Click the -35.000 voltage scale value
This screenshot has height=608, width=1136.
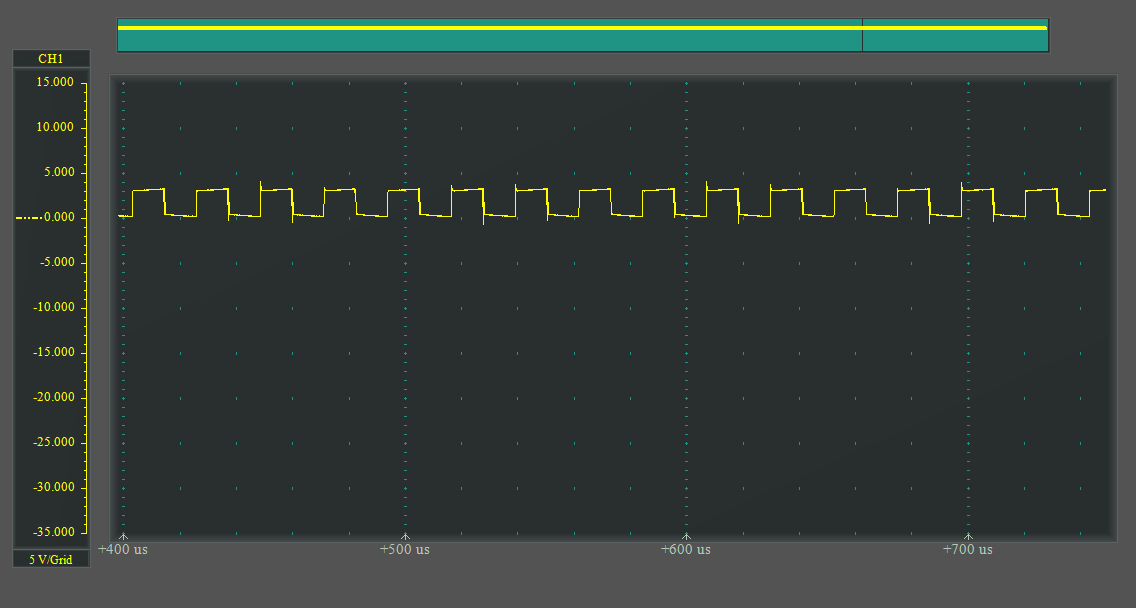point(54,532)
